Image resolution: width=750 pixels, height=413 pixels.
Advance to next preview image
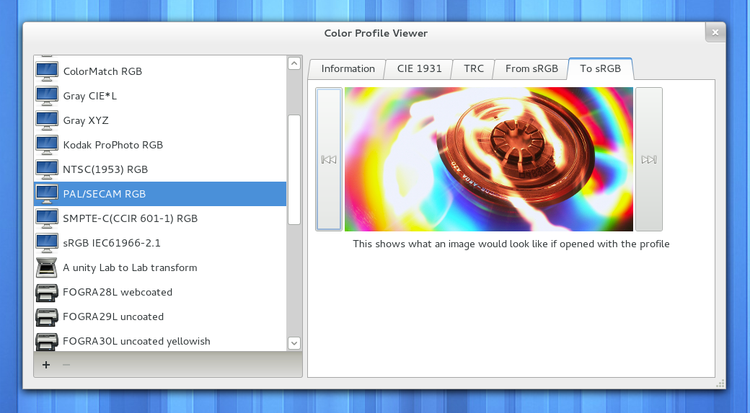[649, 159]
